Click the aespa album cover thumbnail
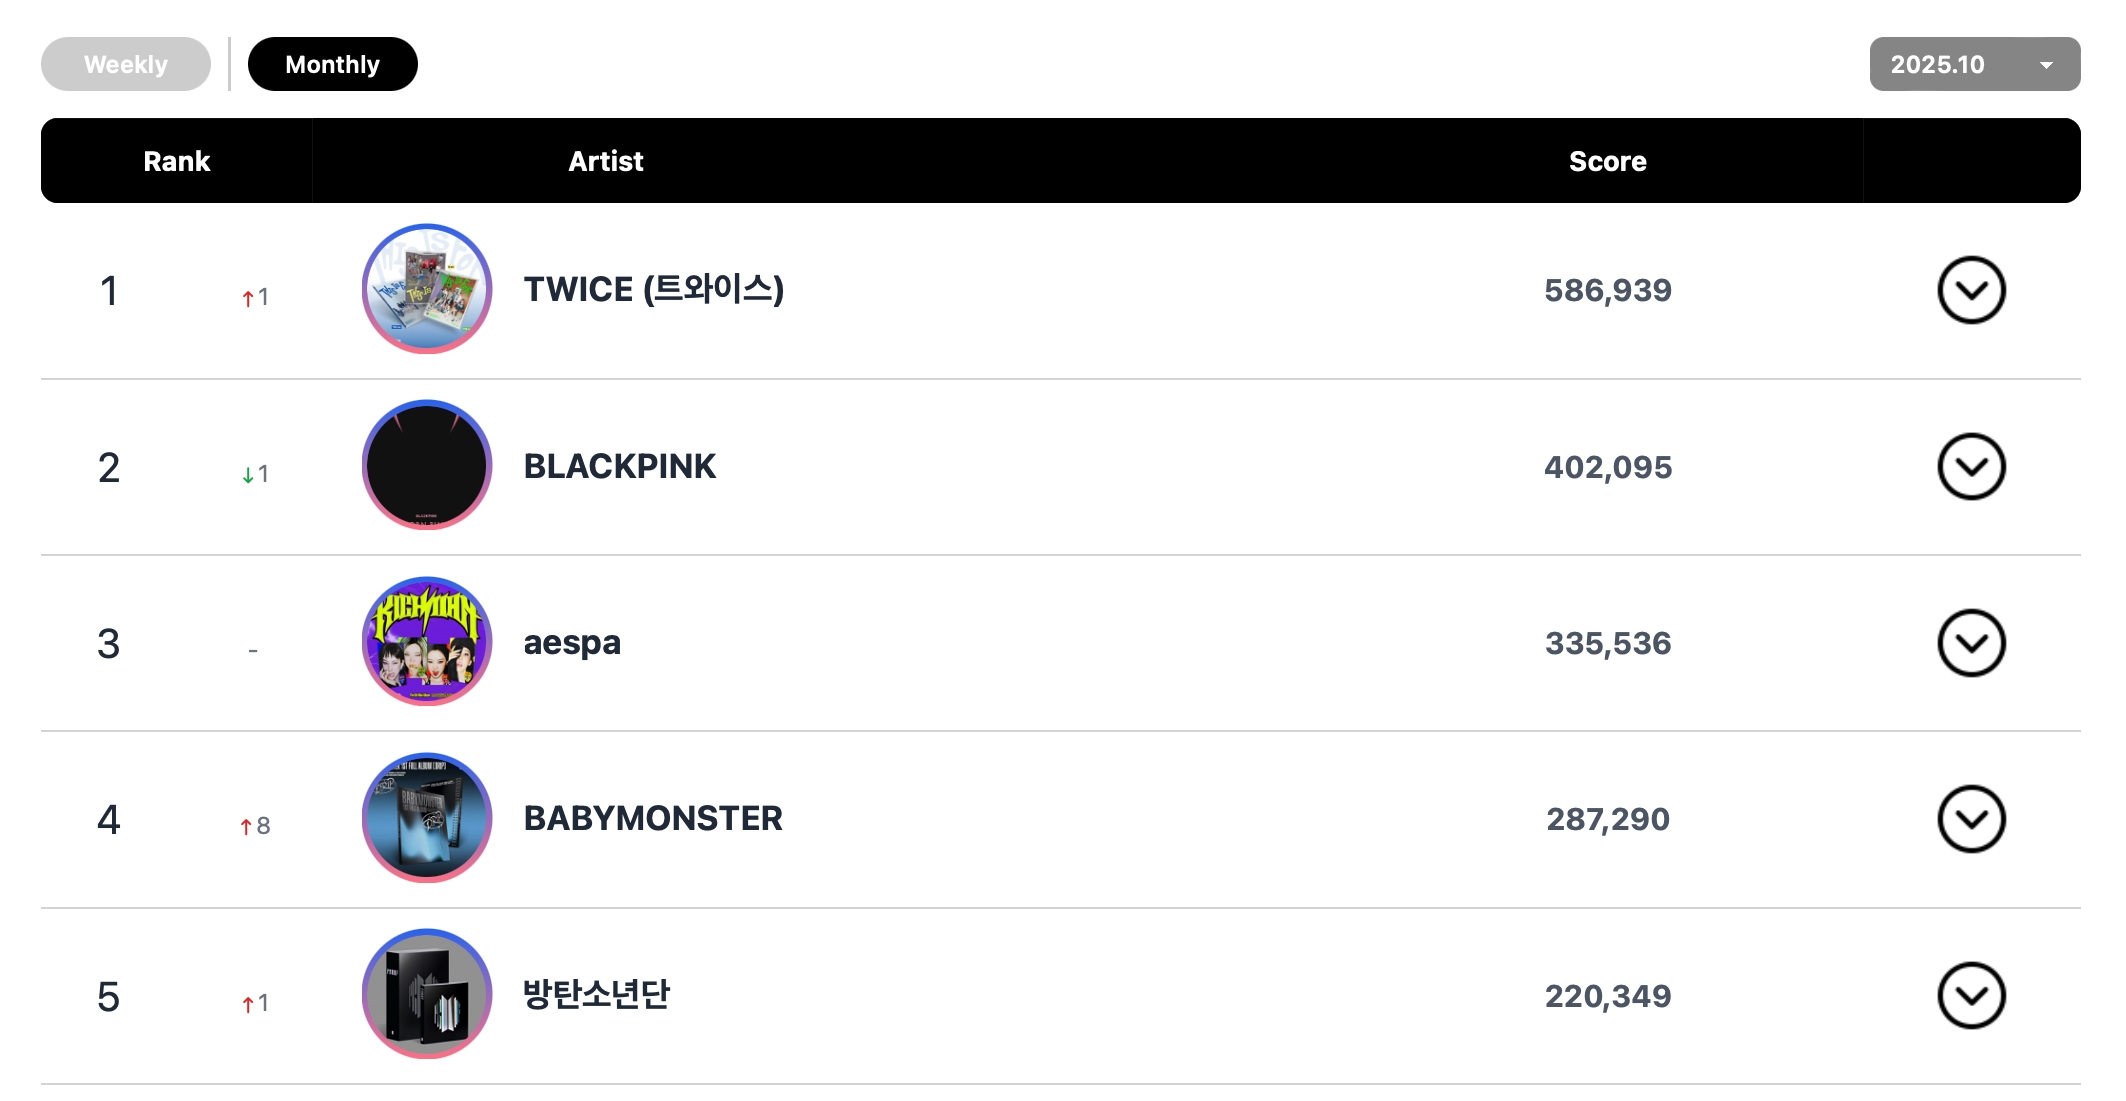The height and width of the screenshot is (1101, 2126). tap(427, 641)
